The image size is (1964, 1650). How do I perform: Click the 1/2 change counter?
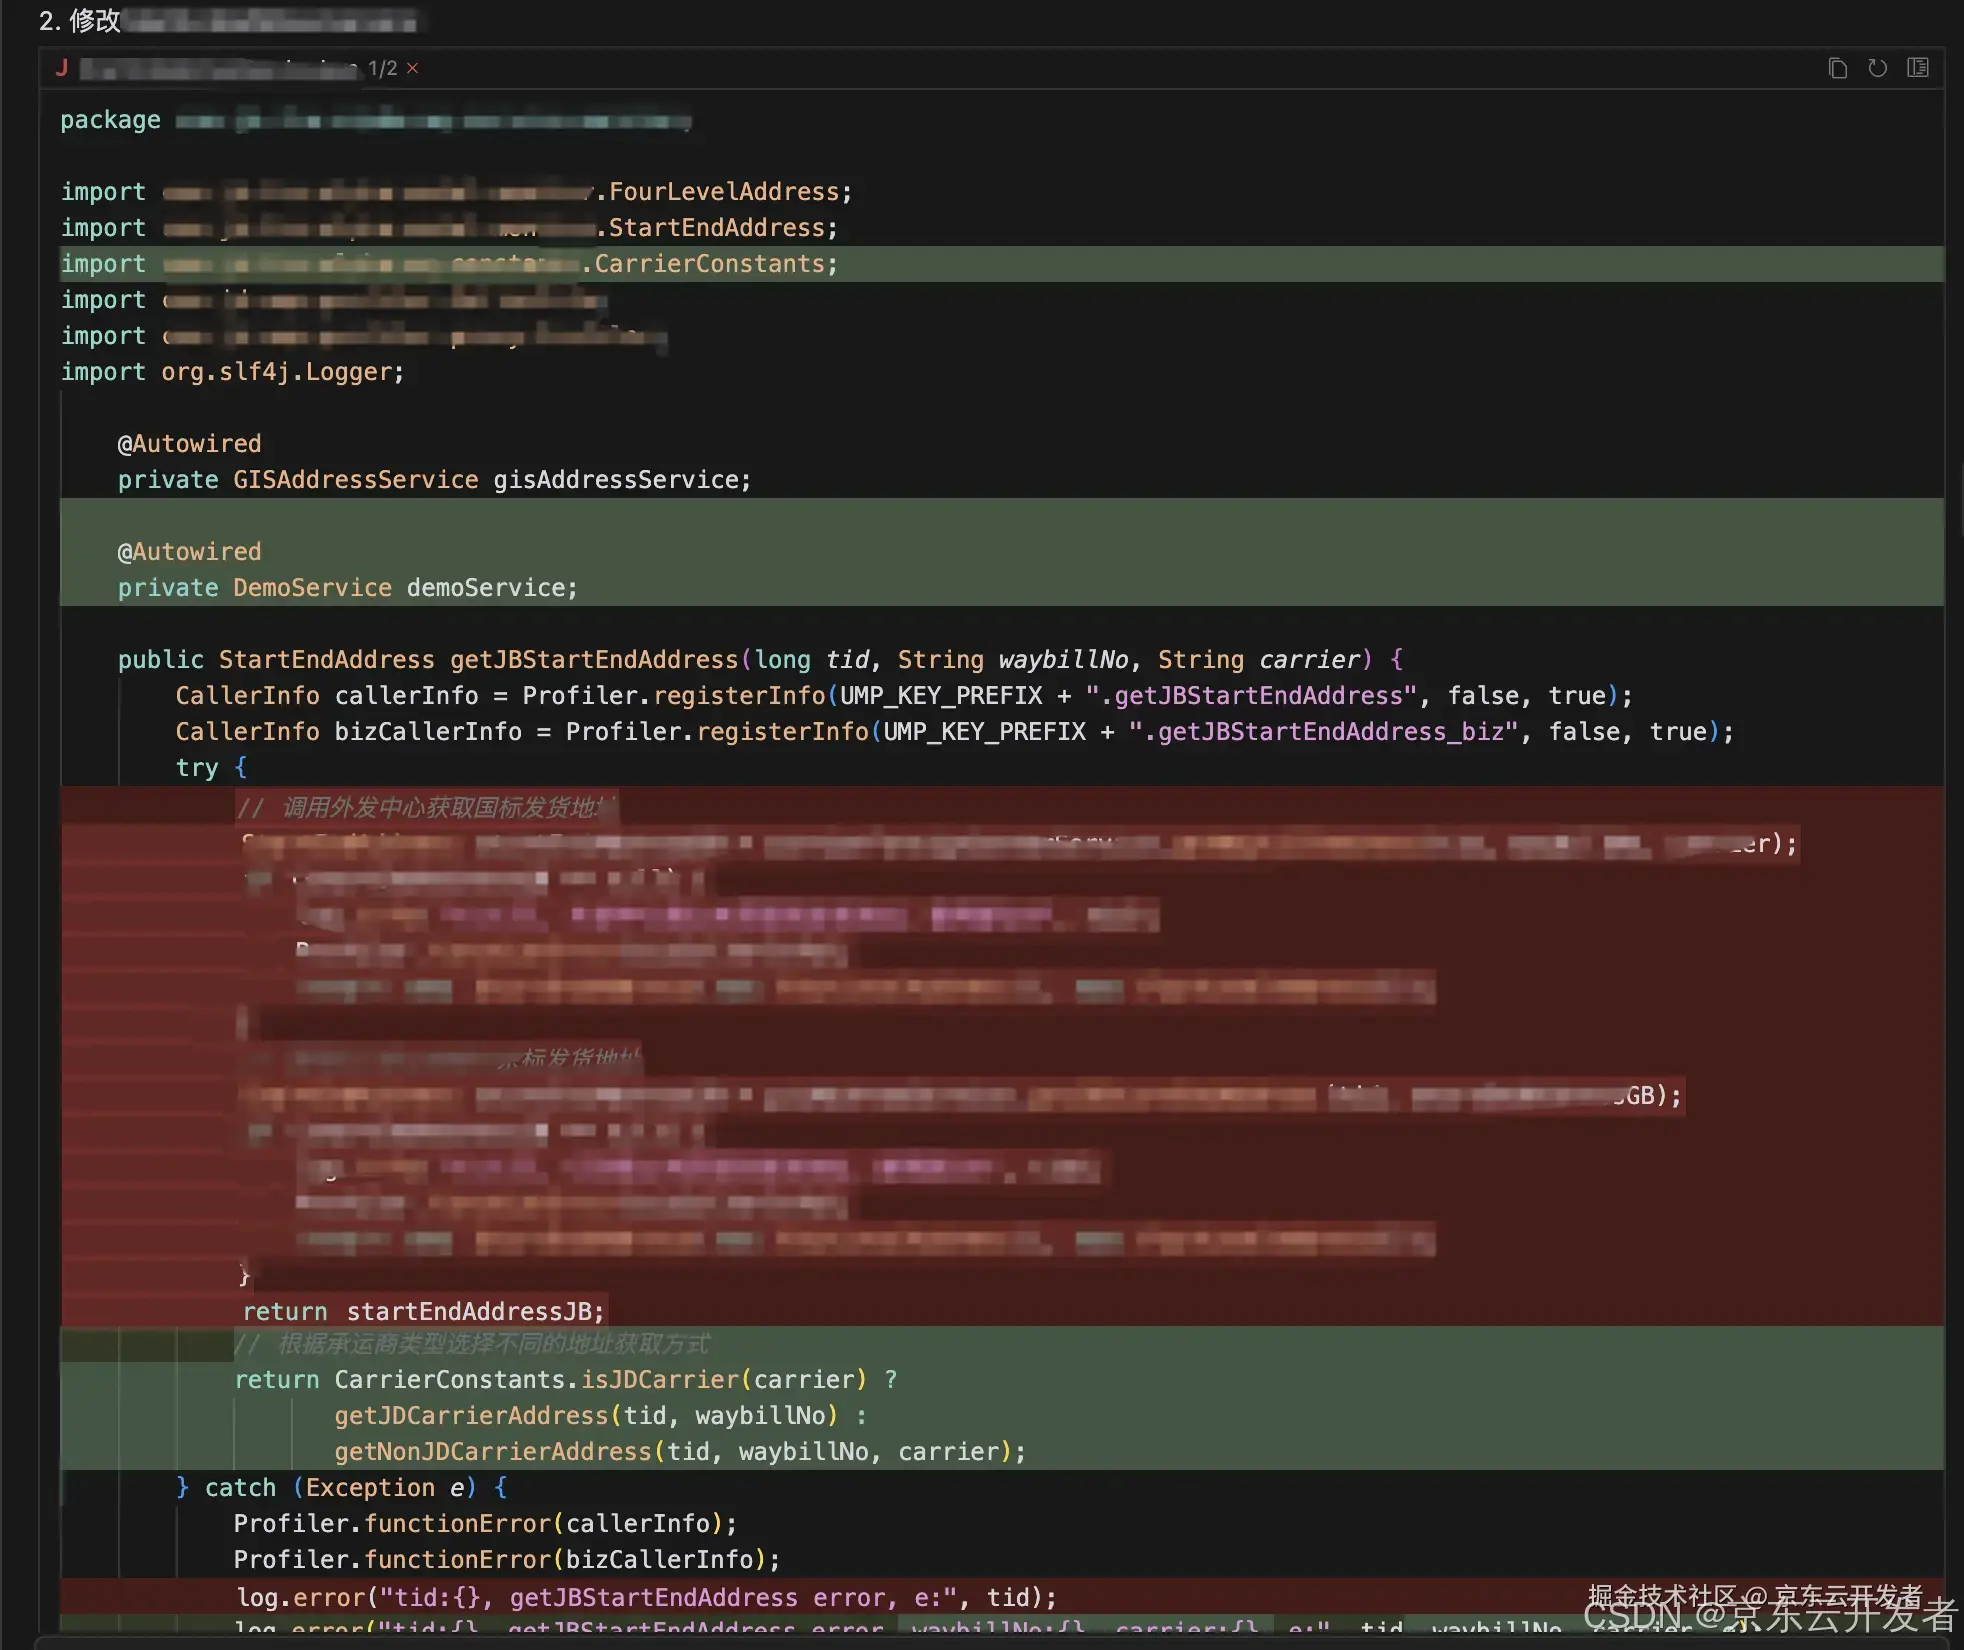tap(382, 68)
